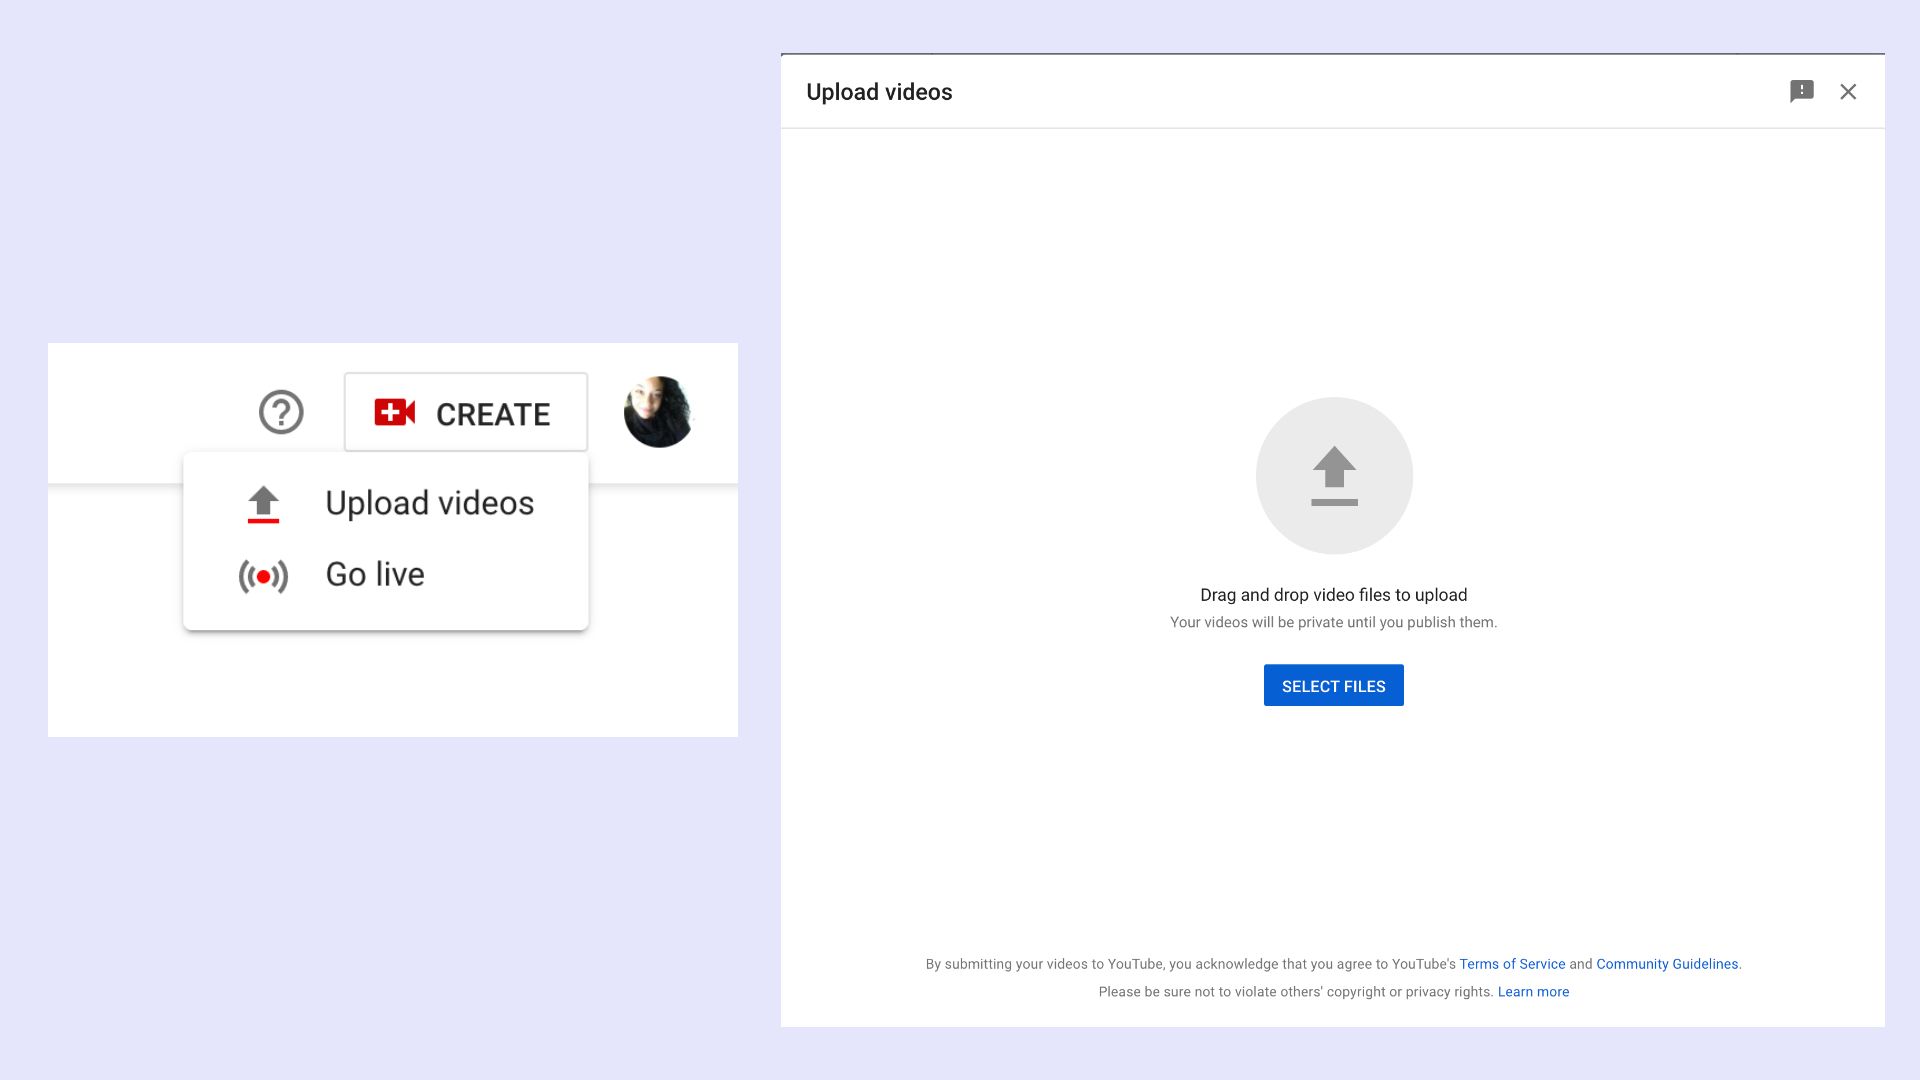Screen dimensions: 1920x1080
Task: Choose the Go live menu option
Action: click(375, 575)
